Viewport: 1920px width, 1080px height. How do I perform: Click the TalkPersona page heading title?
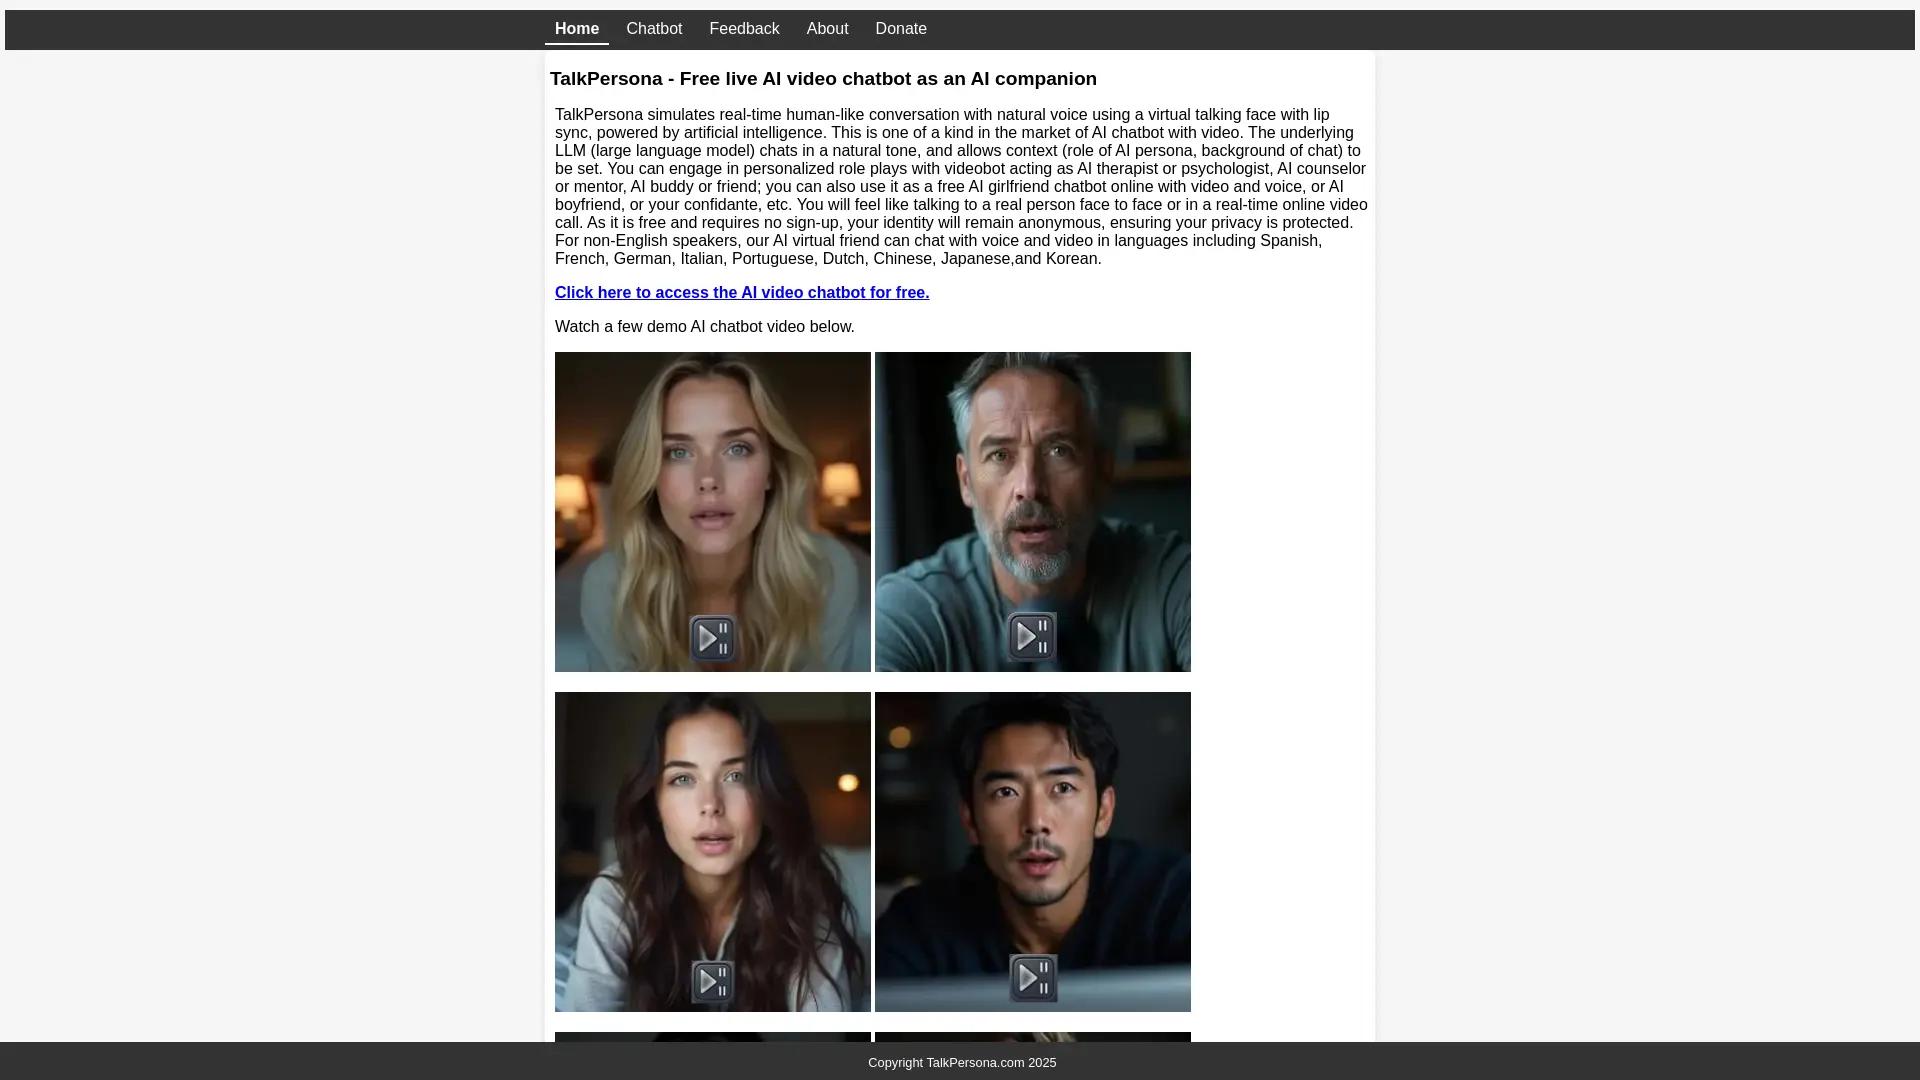(822, 79)
